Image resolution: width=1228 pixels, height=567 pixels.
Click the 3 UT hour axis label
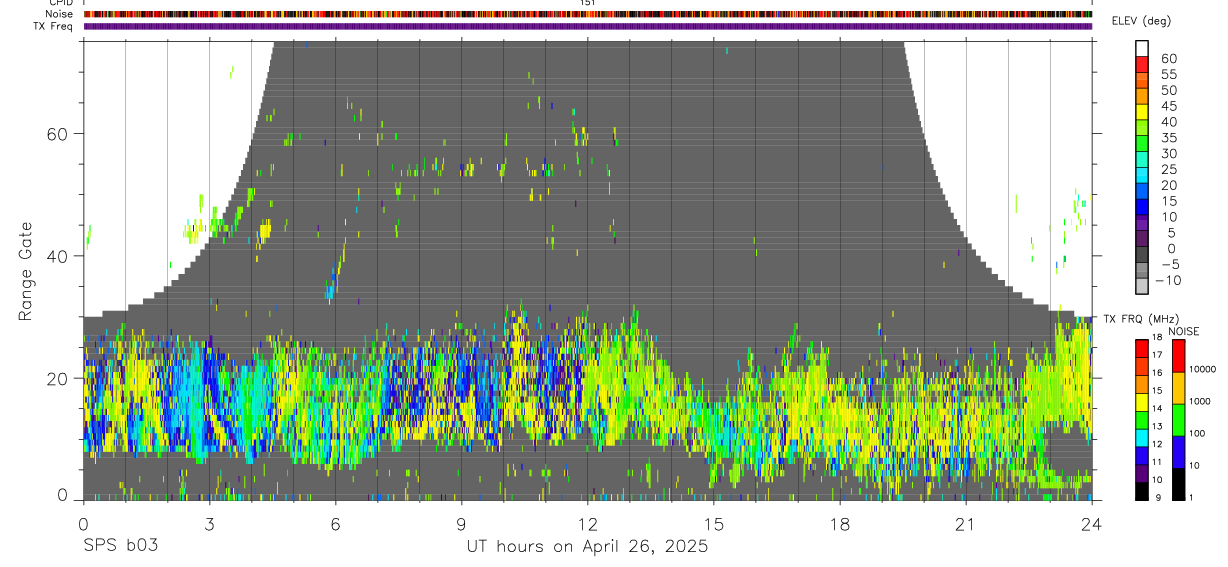pos(209,524)
